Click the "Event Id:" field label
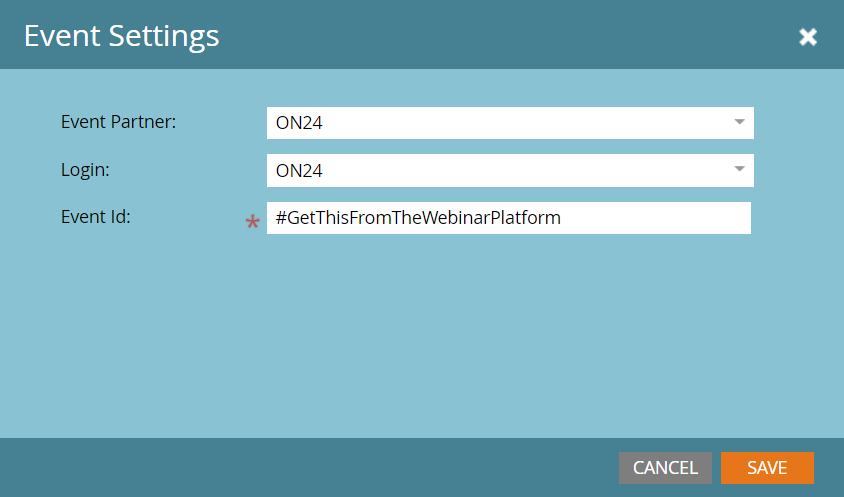This screenshot has height=497, width=844. (x=96, y=216)
